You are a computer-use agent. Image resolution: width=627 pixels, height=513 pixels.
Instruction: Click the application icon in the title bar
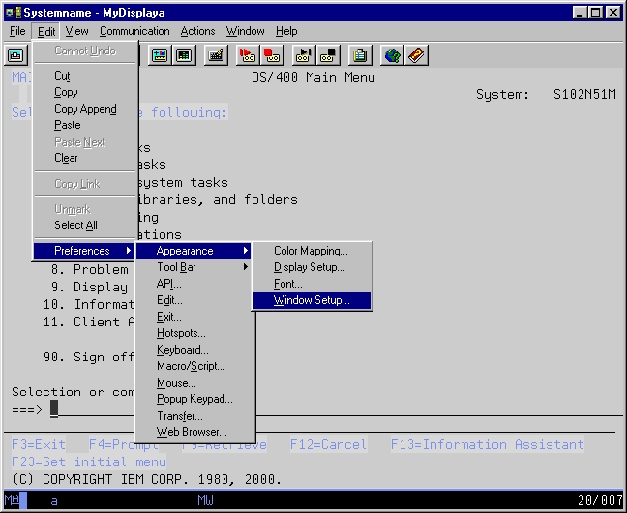tap(13, 12)
